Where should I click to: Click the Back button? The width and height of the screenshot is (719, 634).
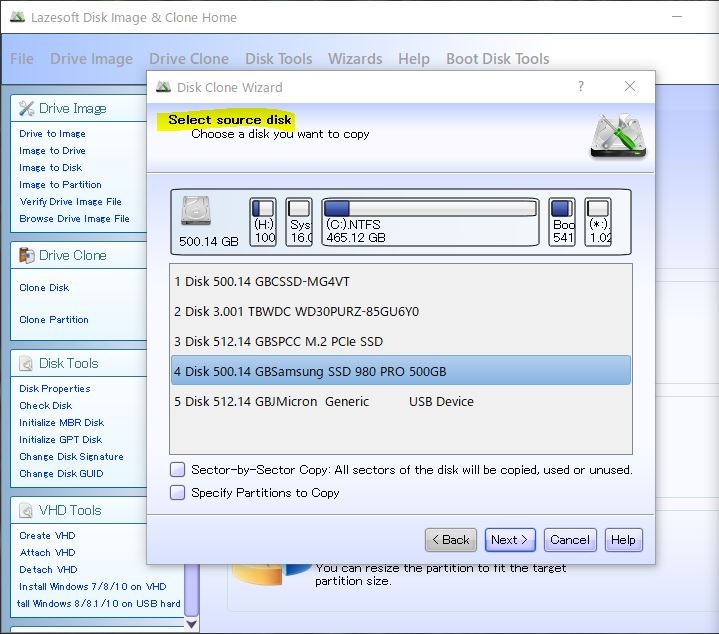click(451, 540)
